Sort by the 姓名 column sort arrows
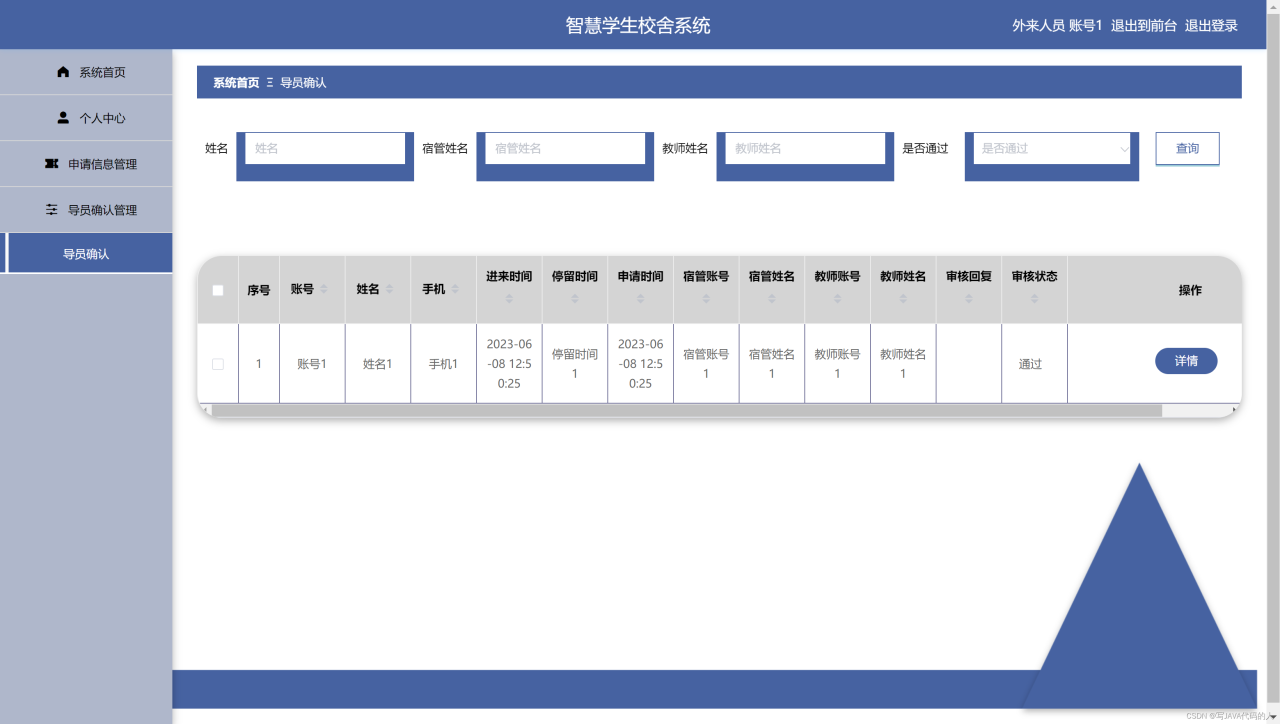Image resolution: width=1280 pixels, height=724 pixels. pos(390,289)
